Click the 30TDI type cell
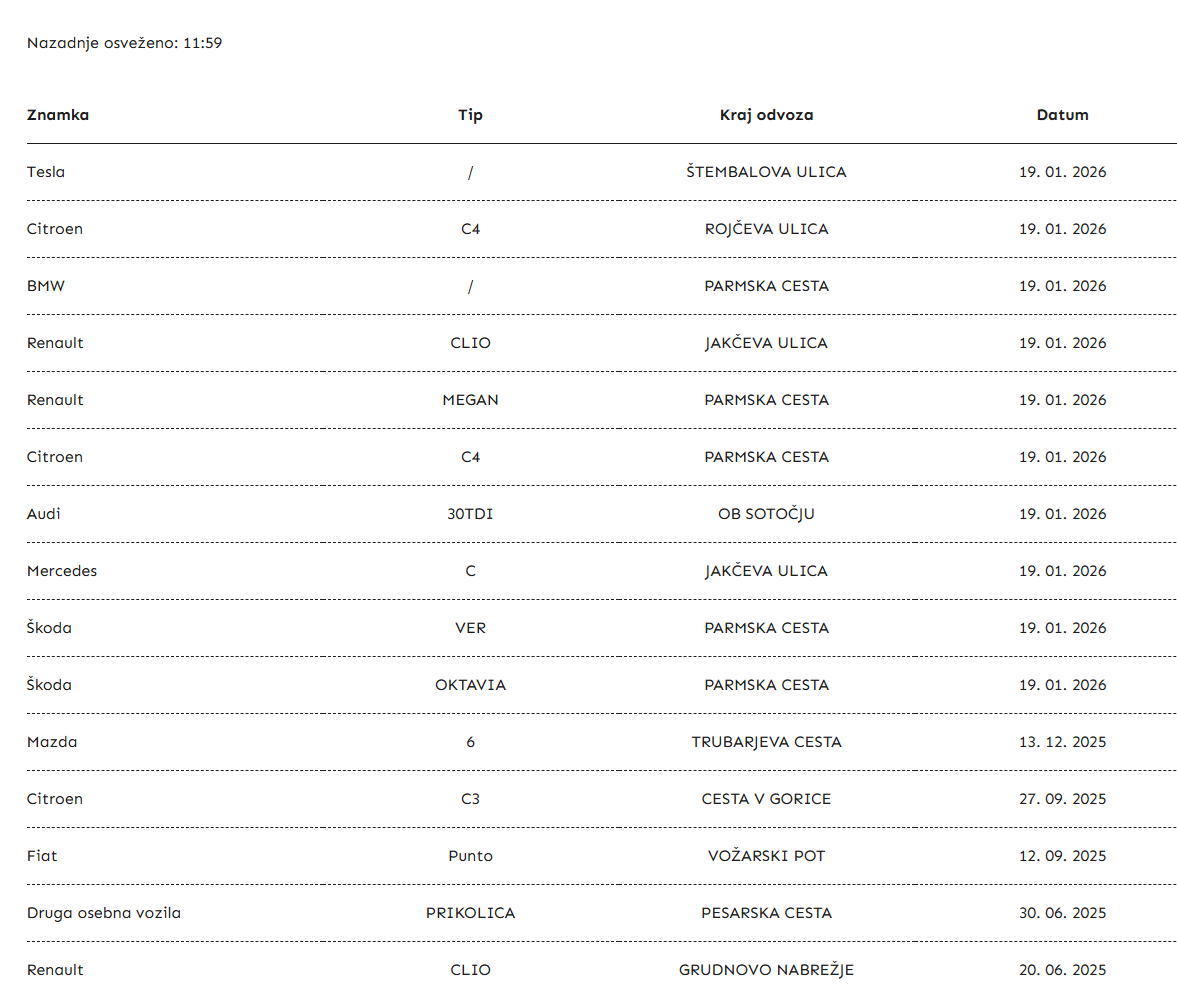The height and width of the screenshot is (984, 1177). (470, 514)
